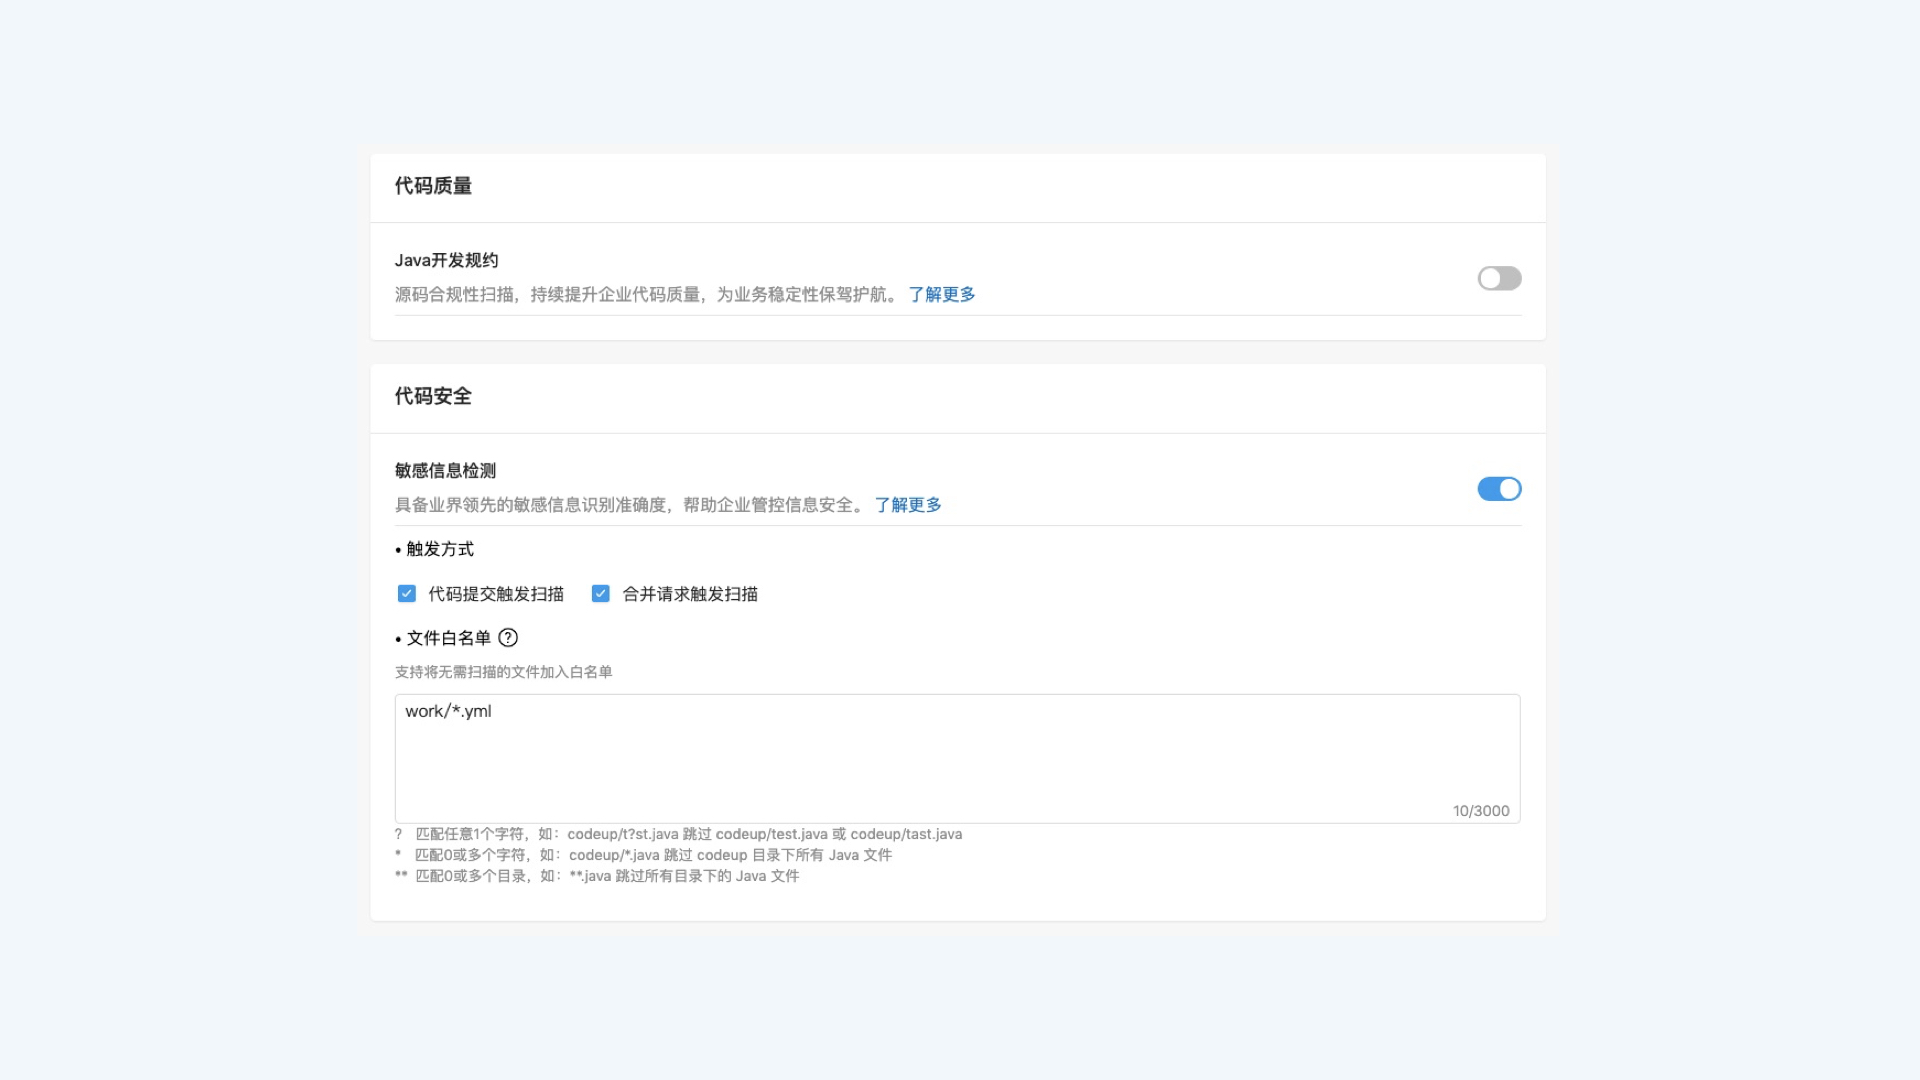Click hint text 支持将无需扫描的文件加入白名单
This screenshot has height=1080, width=1920.
(x=503, y=672)
